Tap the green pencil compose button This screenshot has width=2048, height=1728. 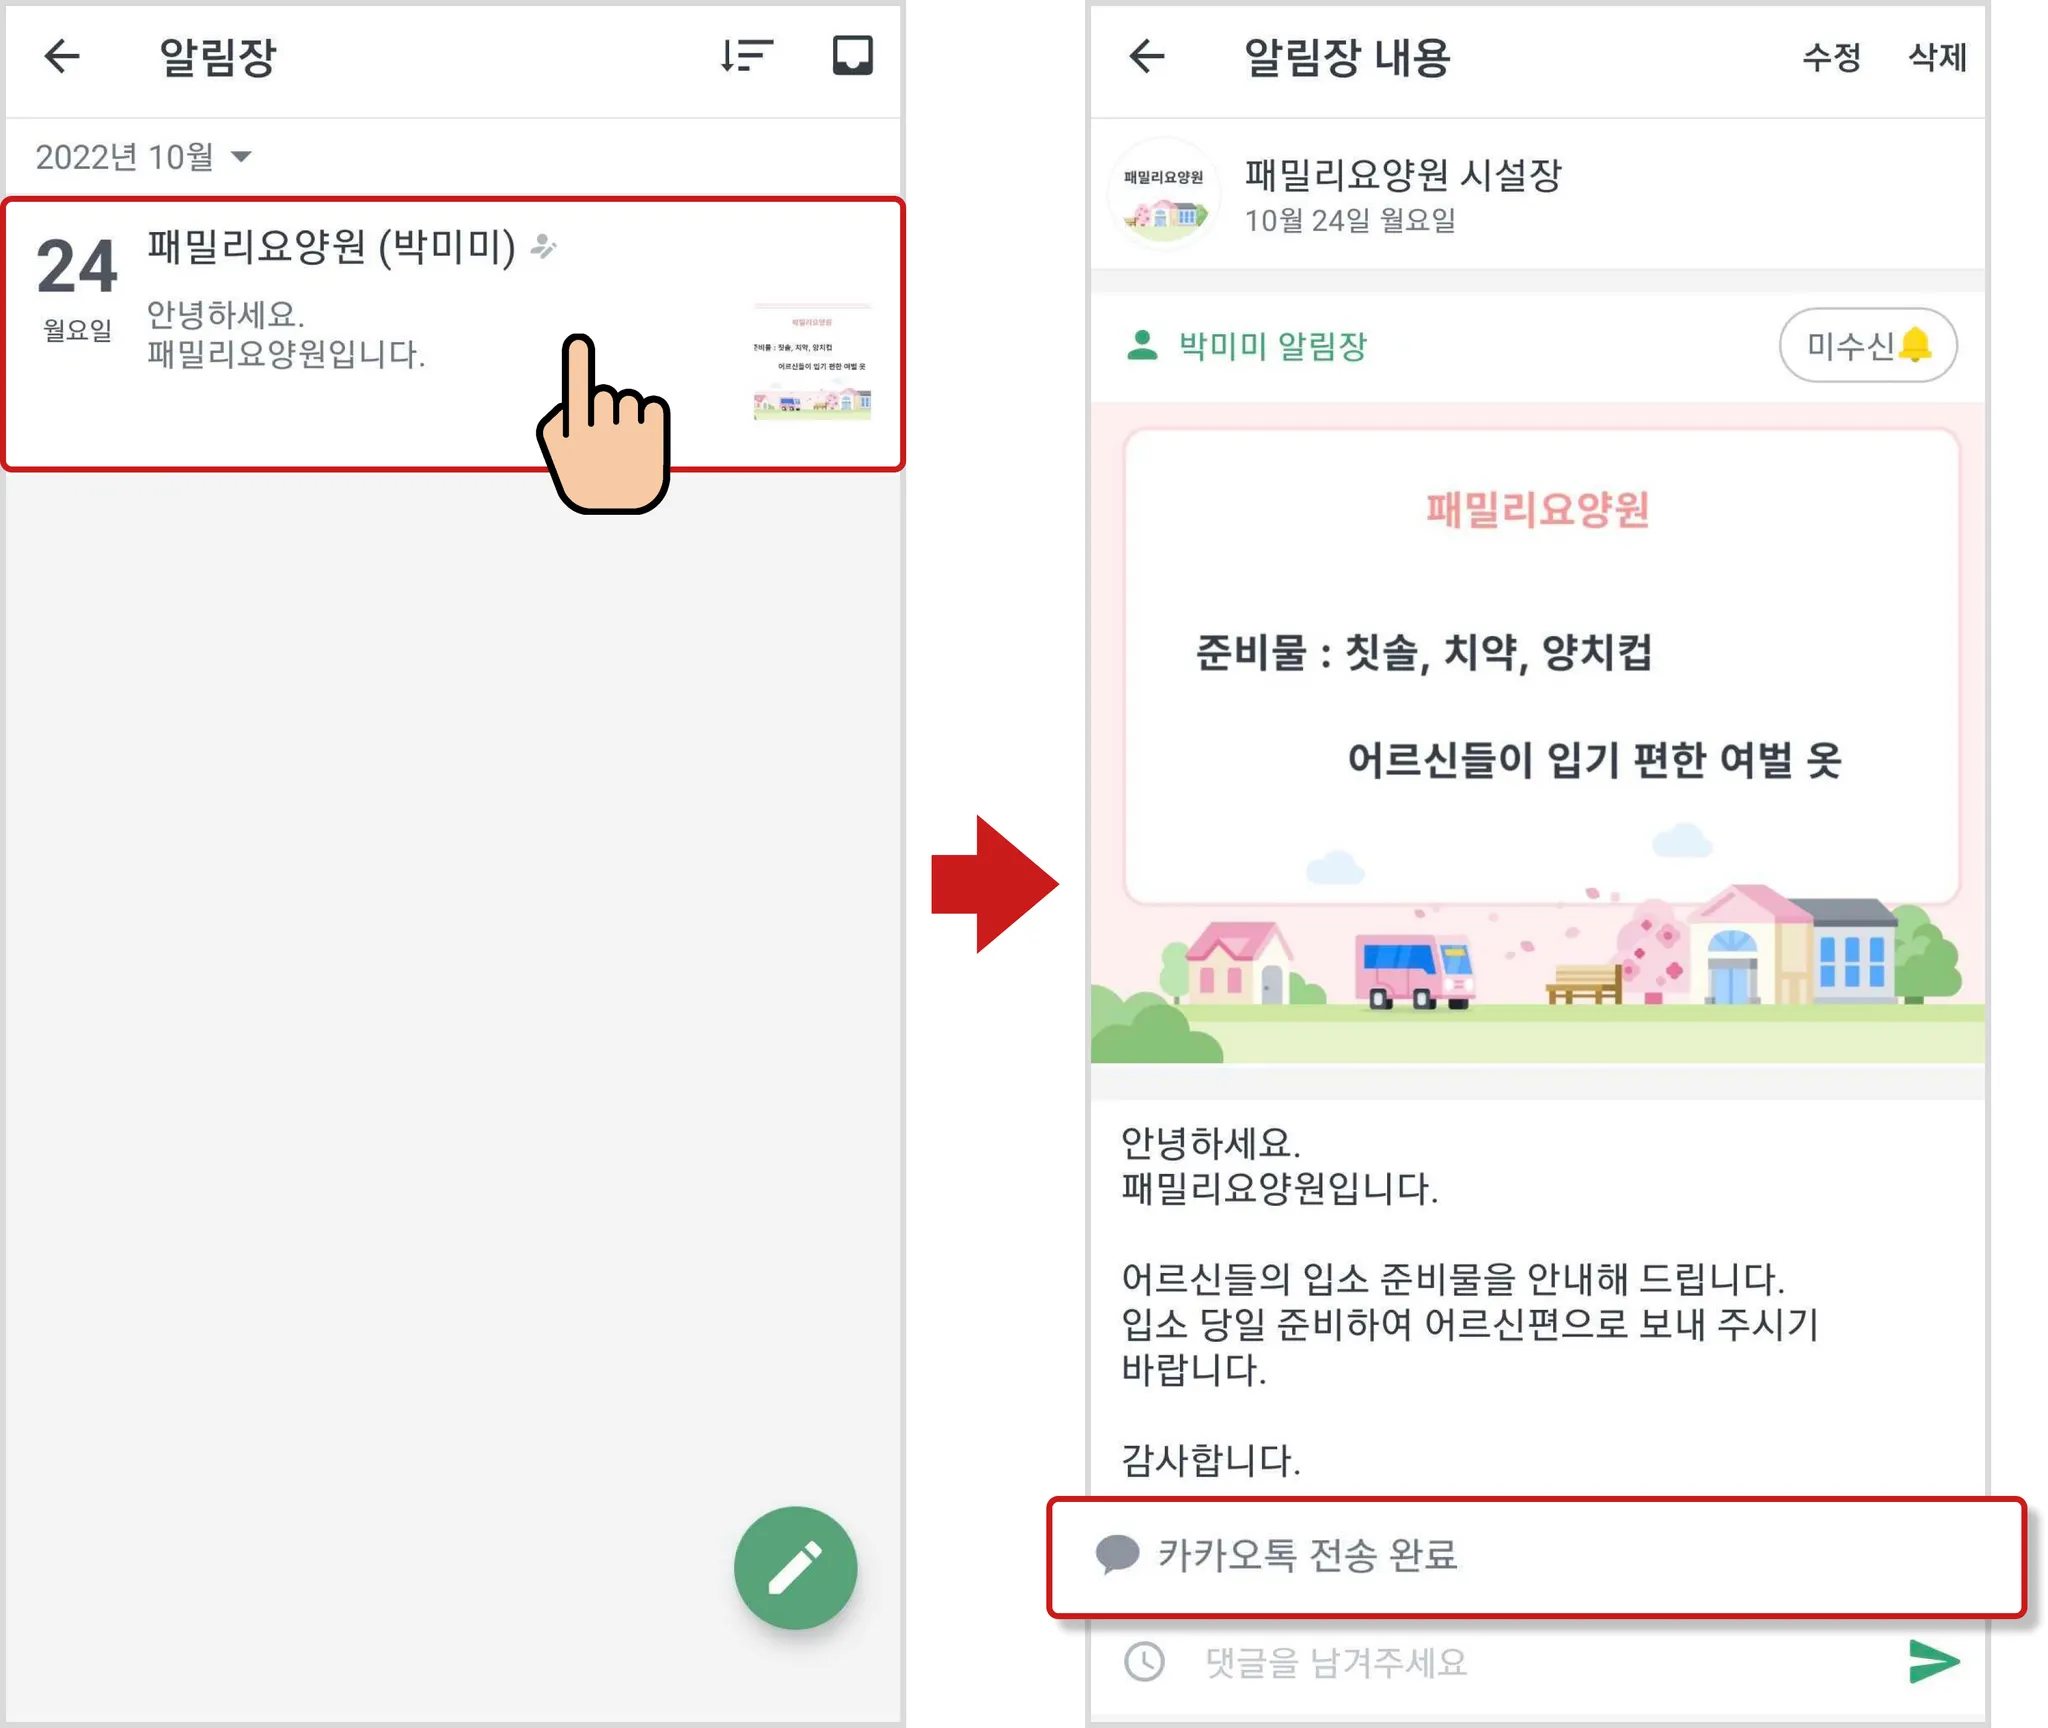(795, 1567)
